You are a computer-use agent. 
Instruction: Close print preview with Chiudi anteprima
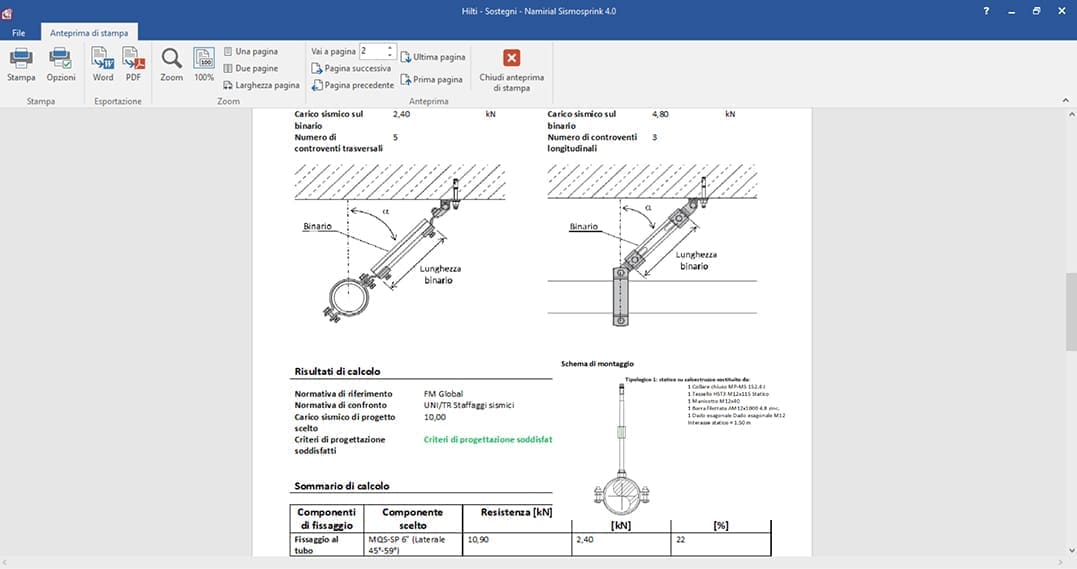coord(511,69)
